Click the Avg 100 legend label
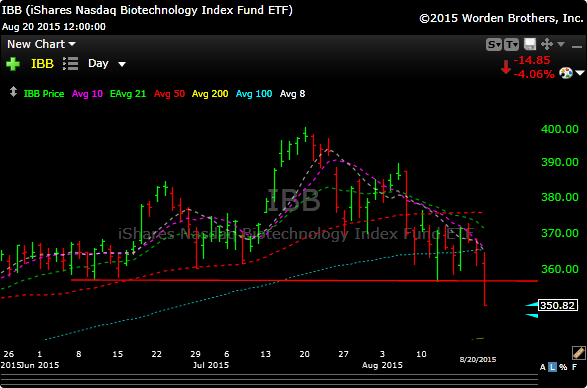The width and height of the screenshot is (587, 388). tap(254, 94)
